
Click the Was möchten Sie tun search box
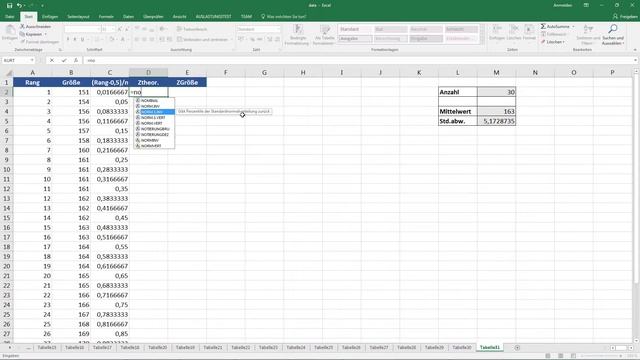(x=283, y=17)
